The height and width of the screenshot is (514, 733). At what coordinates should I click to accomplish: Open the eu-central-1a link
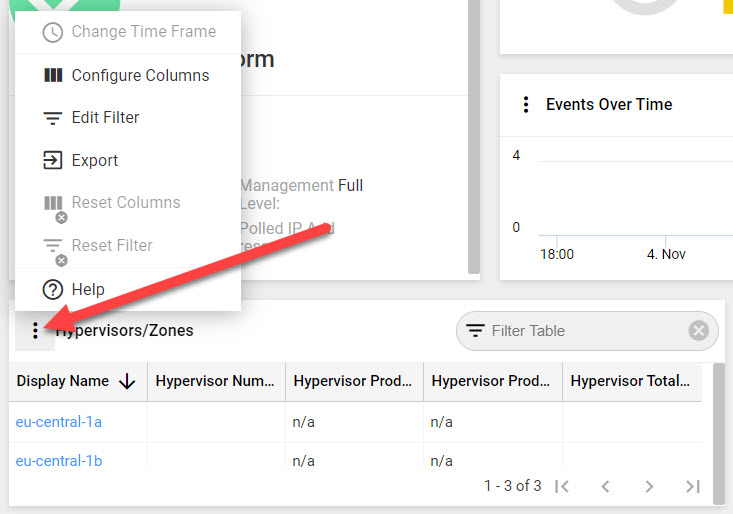tap(59, 422)
